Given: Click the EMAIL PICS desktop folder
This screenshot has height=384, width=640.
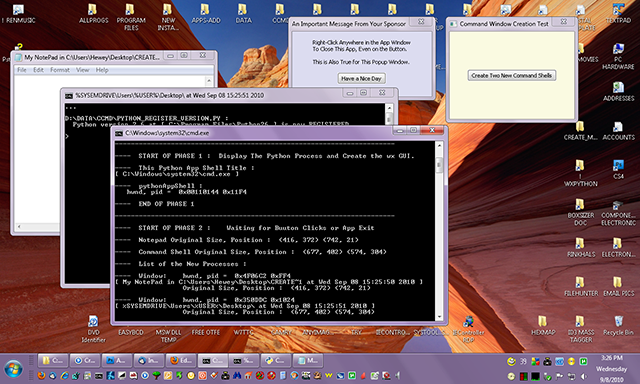Looking at the screenshot, I should (618, 286).
